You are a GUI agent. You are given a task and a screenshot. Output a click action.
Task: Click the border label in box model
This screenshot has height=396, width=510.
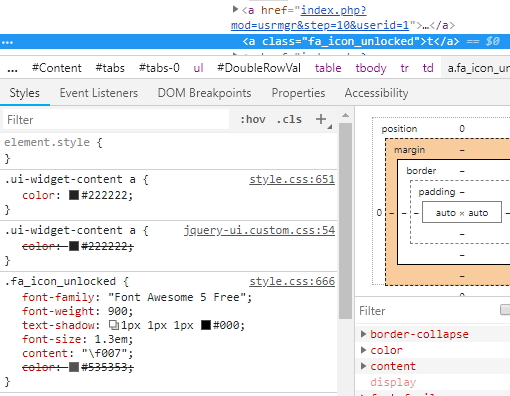click(x=421, y=171)
